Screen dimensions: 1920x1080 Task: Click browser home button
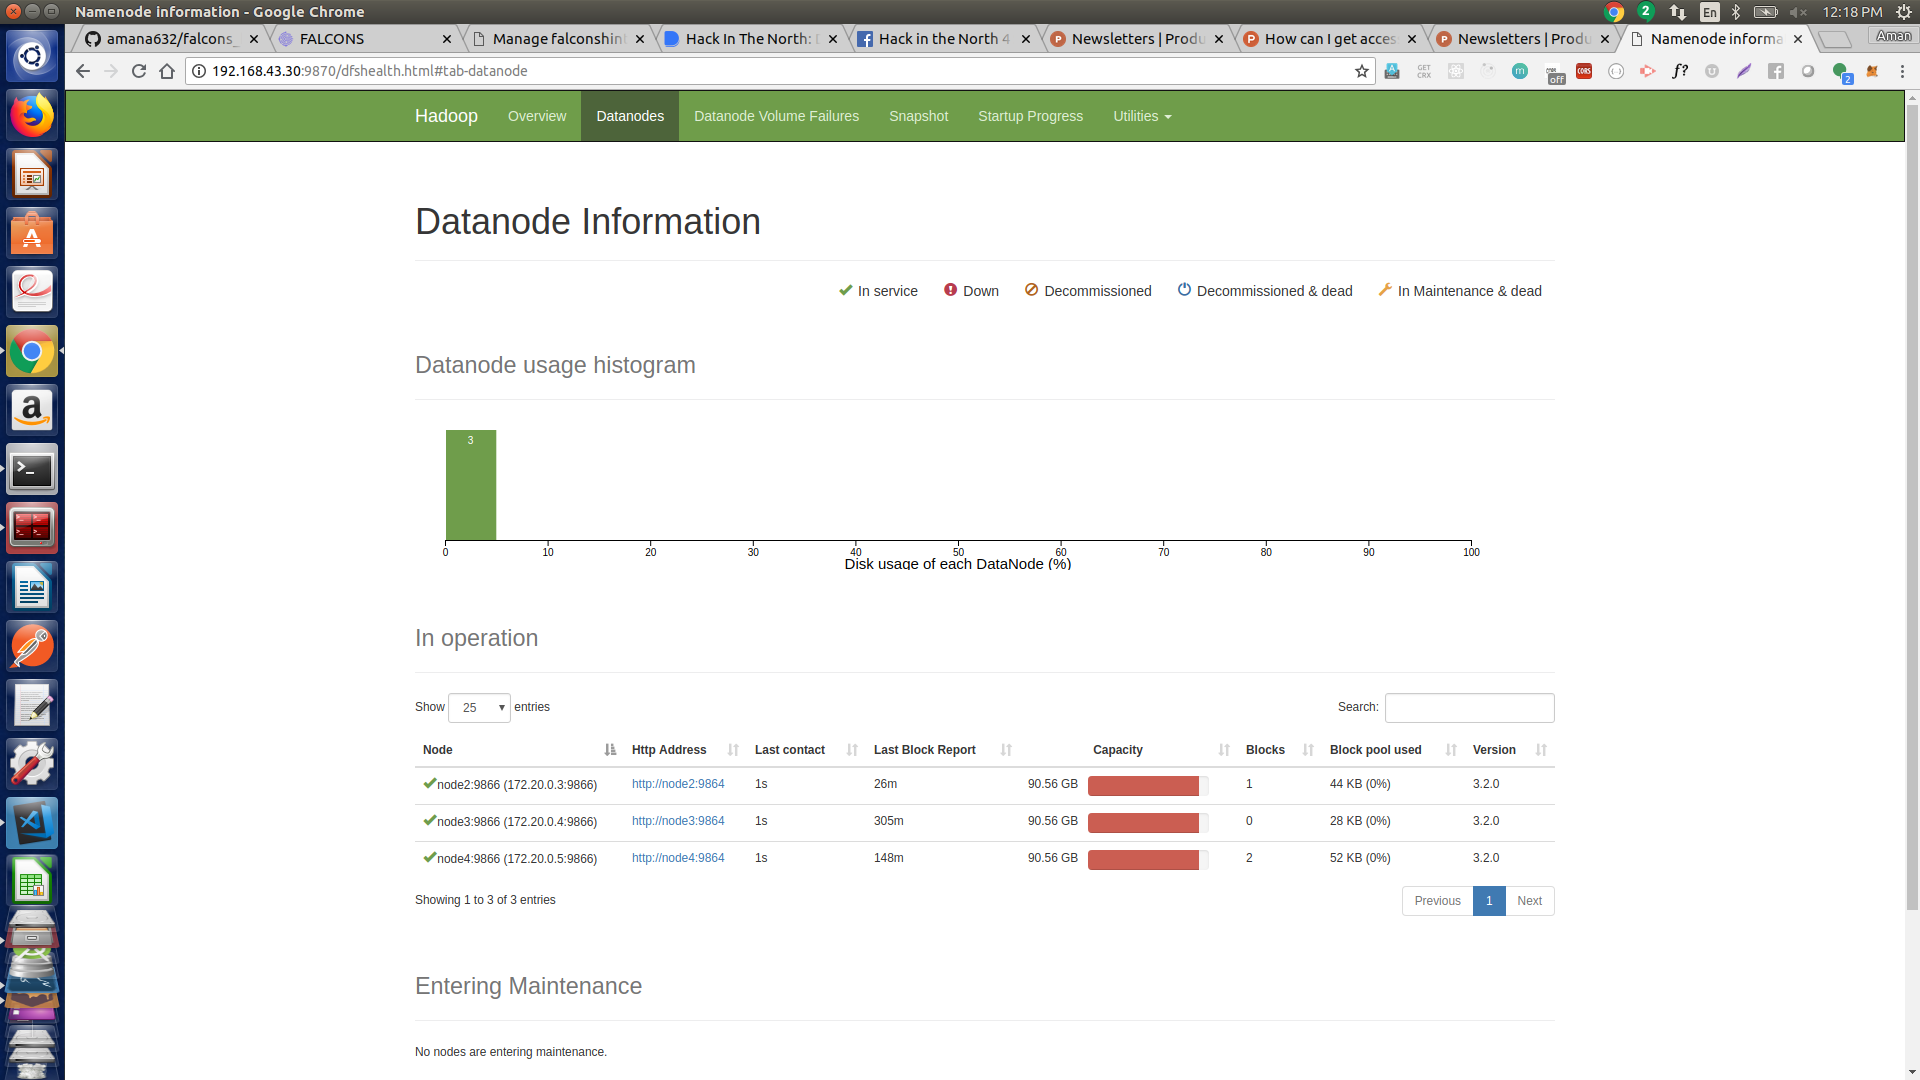point(167,71)
